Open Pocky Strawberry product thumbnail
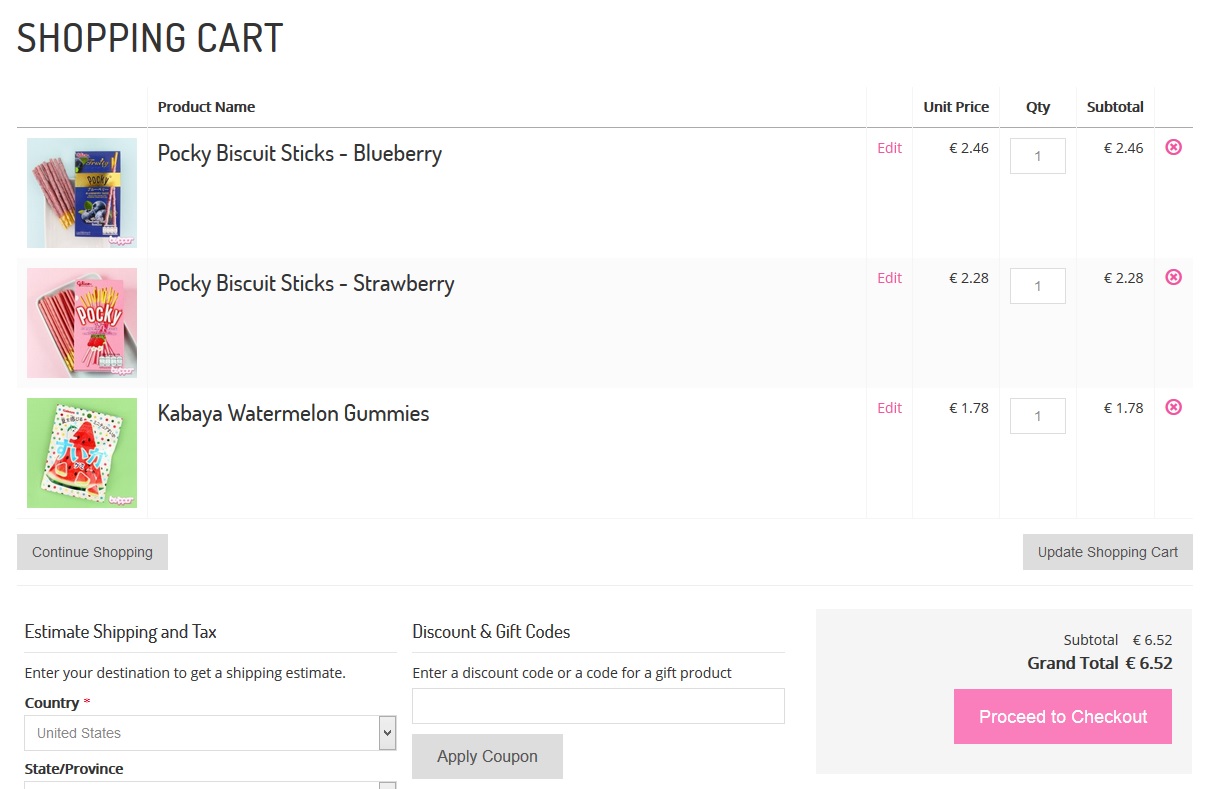The height and width of the screenshot is (789, 1213). pos(82,323)
